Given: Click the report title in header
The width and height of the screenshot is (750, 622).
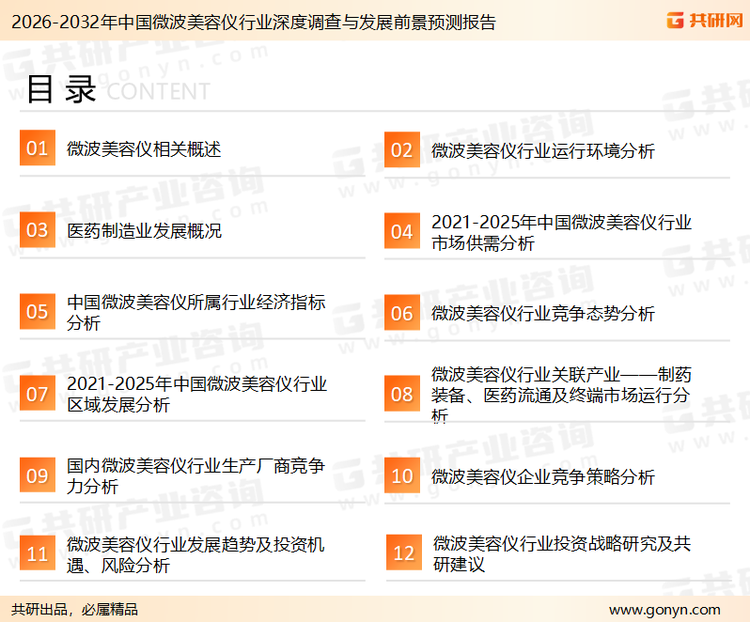Looking at the screenshot, I should coord(249,21).
